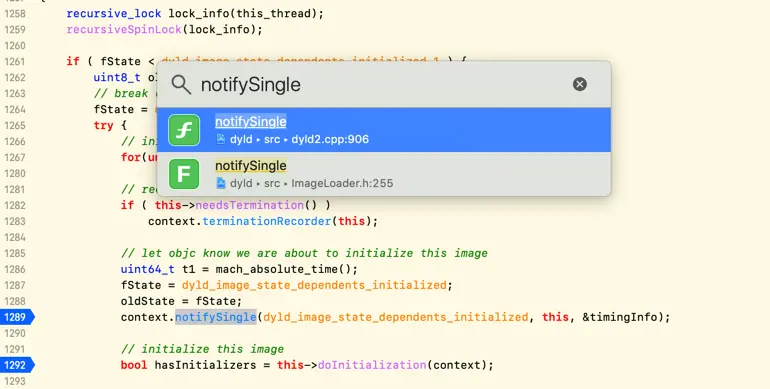Click 'fState' in the if condition on line 1261
Viewport: 770px width, 389px height.
120,61
